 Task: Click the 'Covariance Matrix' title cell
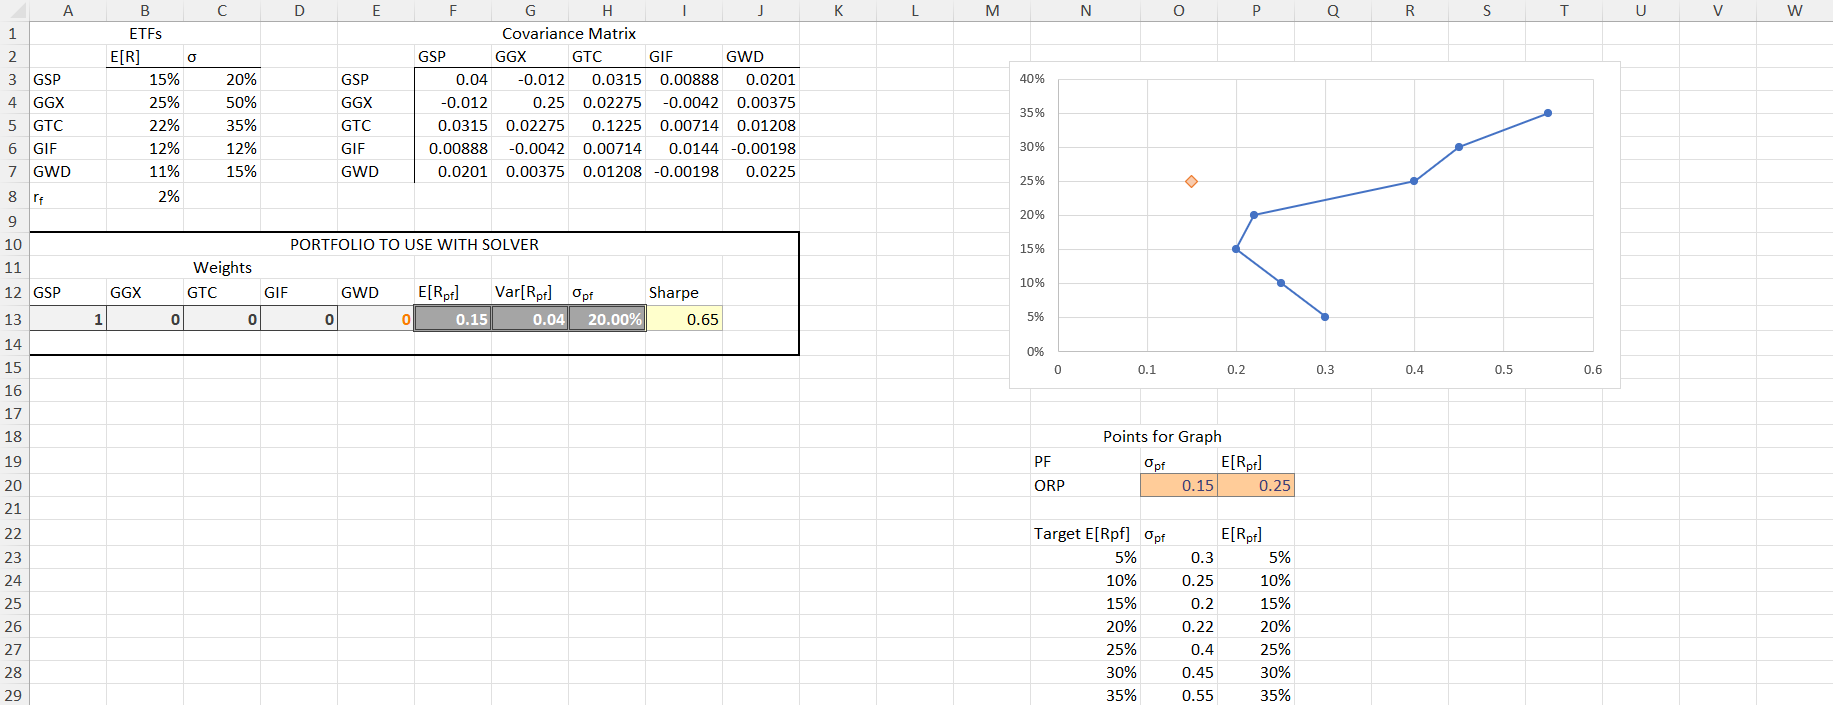tap(569, 33)
